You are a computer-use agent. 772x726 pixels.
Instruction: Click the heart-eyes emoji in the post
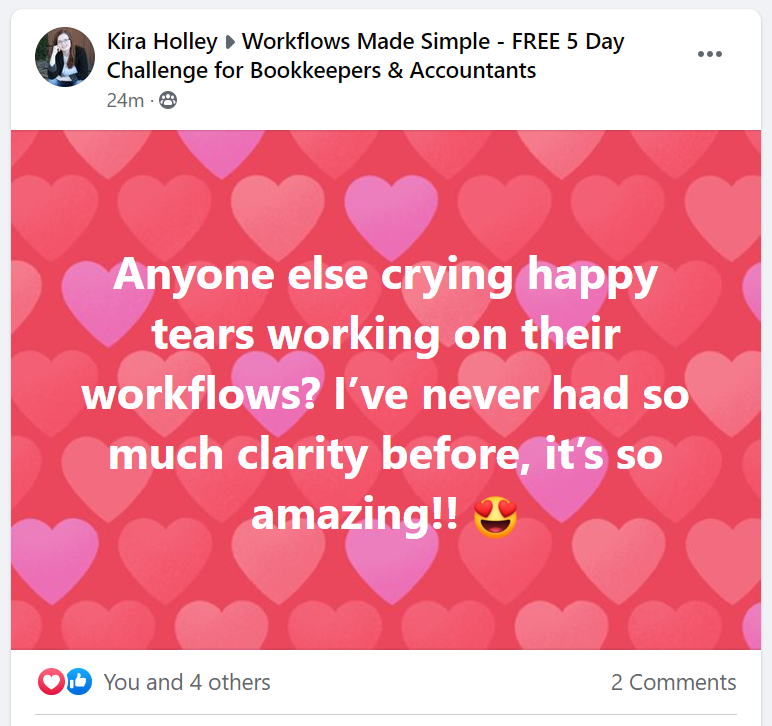pos(495,516)
